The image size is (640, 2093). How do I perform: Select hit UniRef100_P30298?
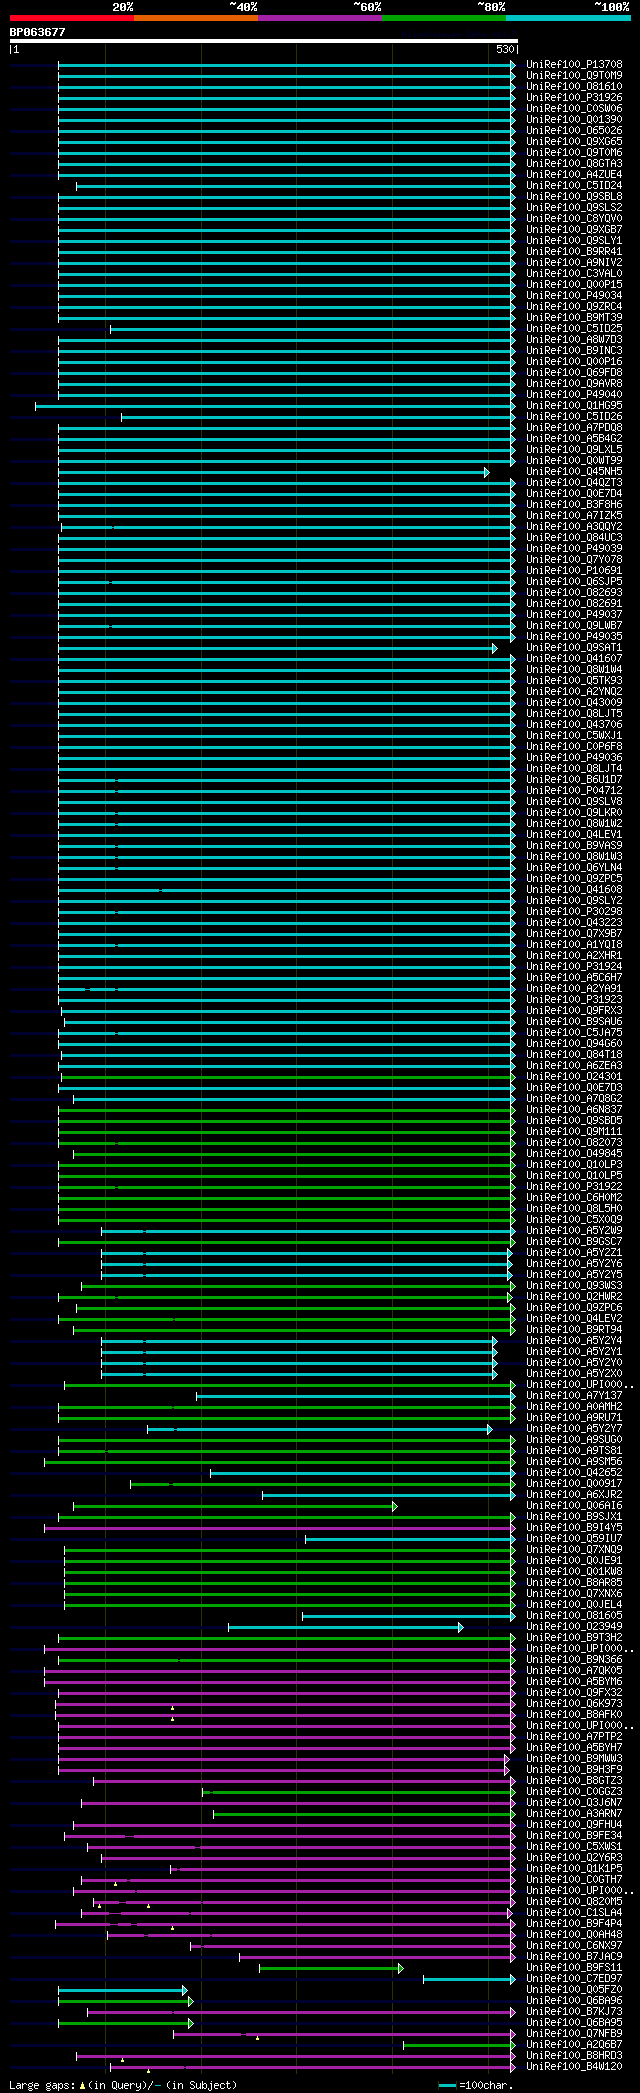point(574,912)
